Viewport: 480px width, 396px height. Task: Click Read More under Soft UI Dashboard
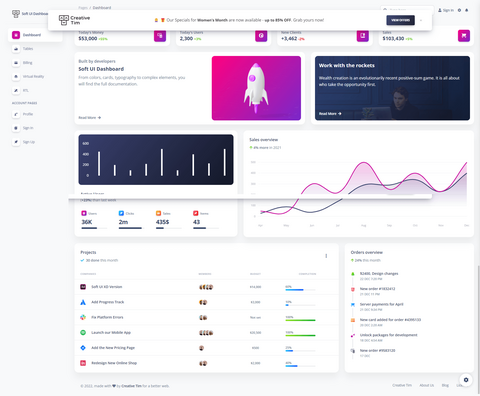pyautogui.click(x=90, y=118)
